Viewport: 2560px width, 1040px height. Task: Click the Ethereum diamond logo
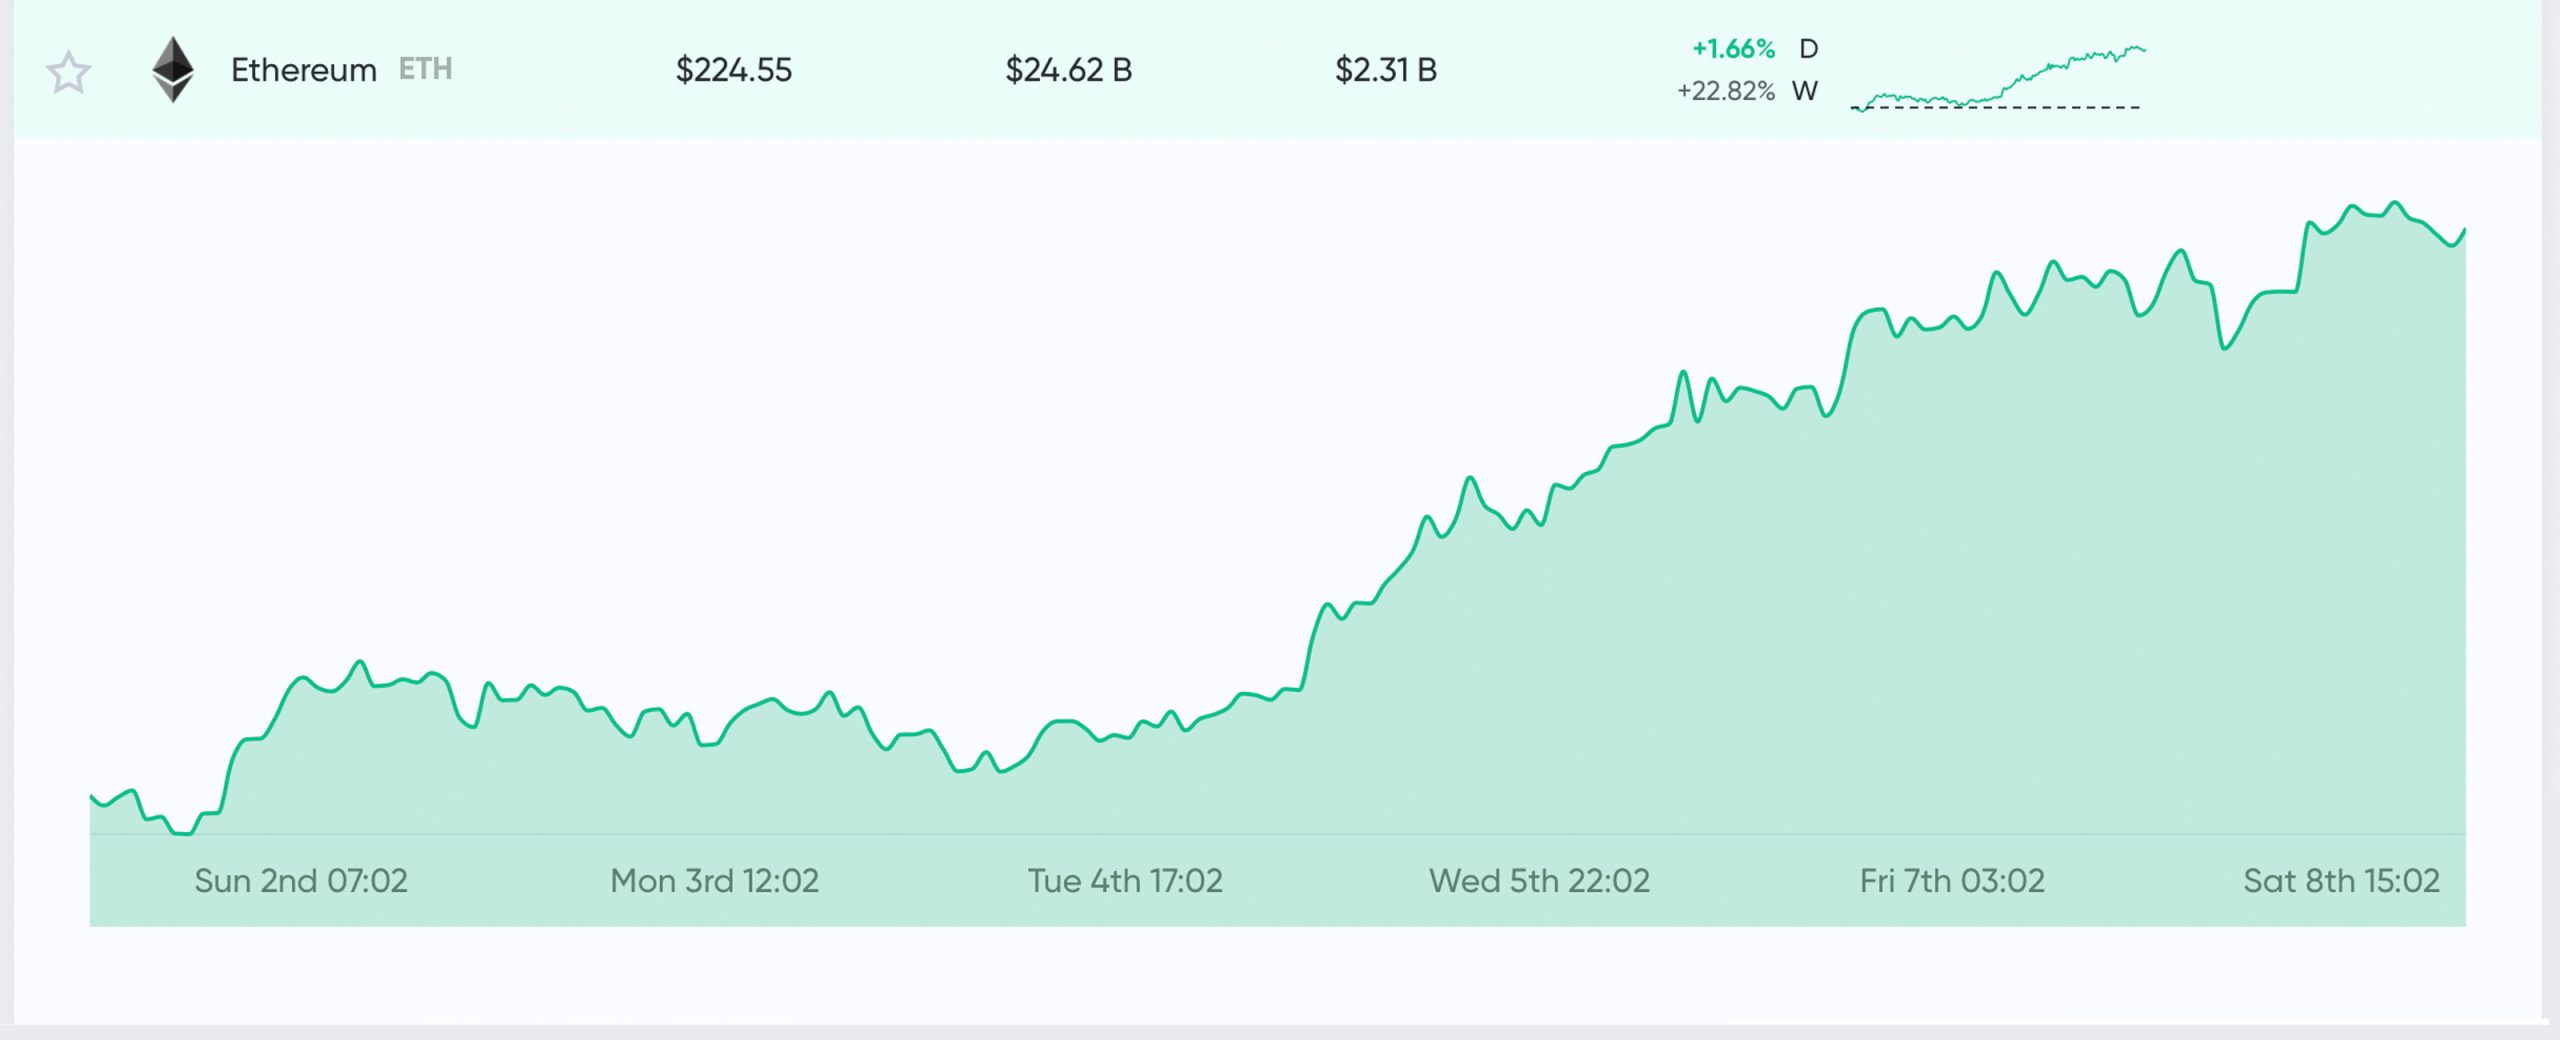tap(173, 70)
